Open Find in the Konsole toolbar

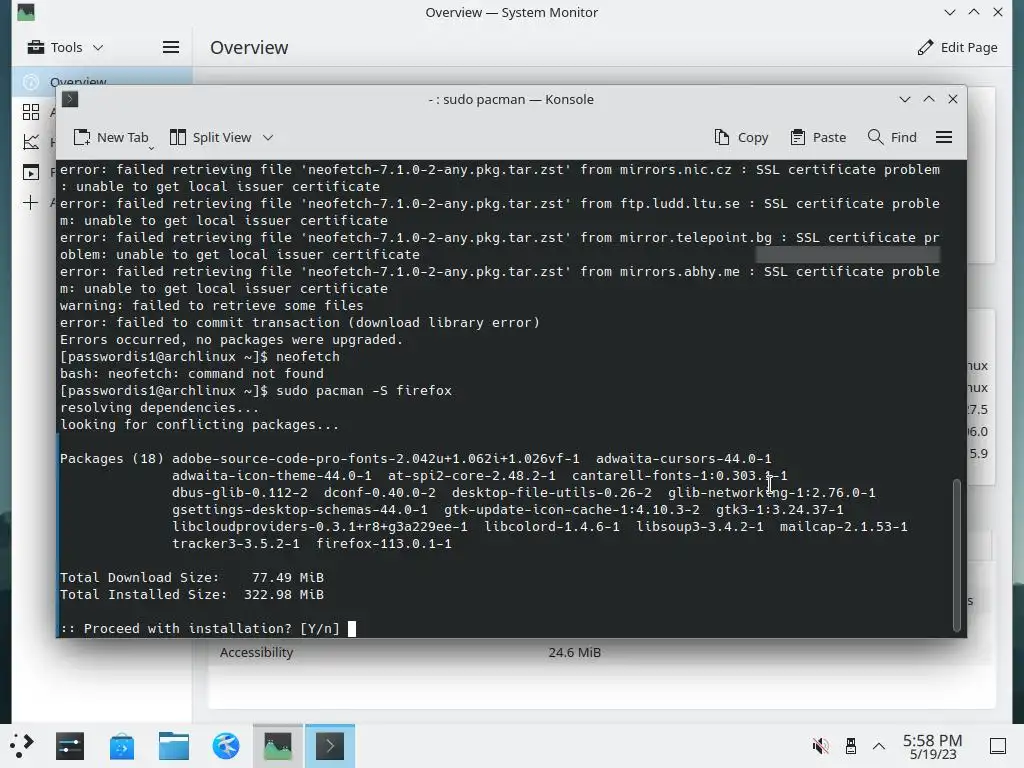(892, 138)
